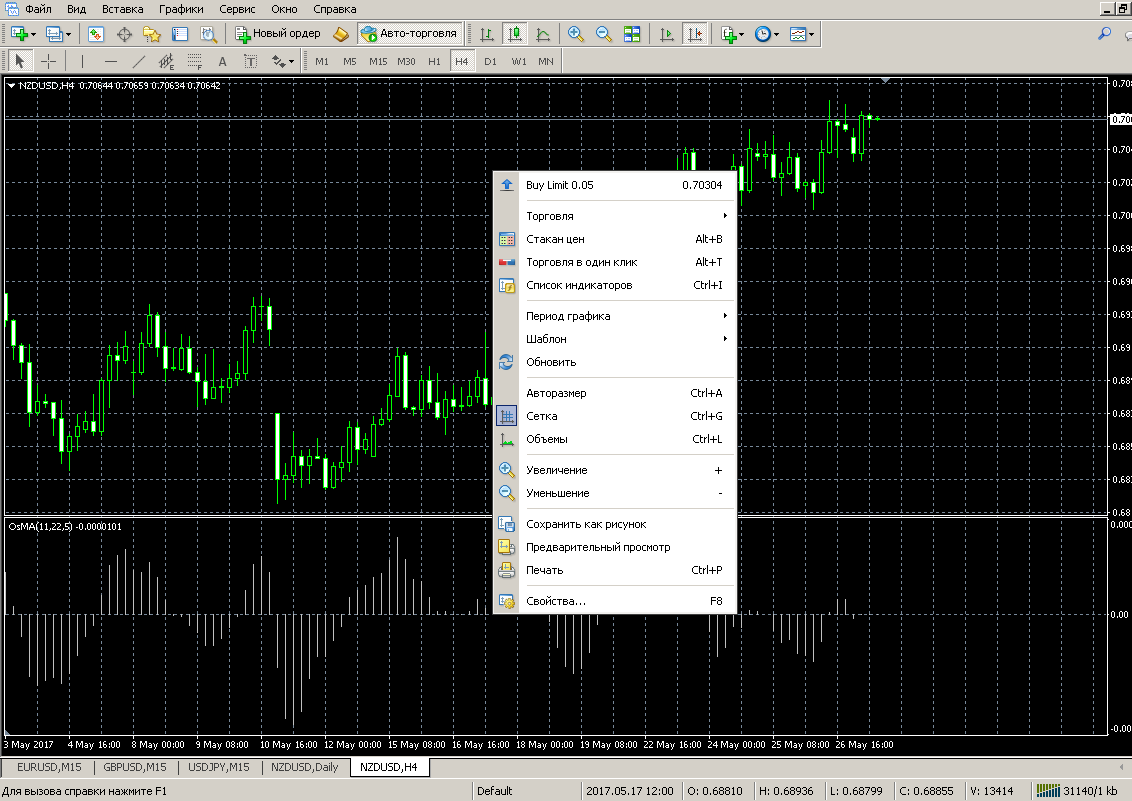Select the horizontal line drawing tool

pos(110,61)
